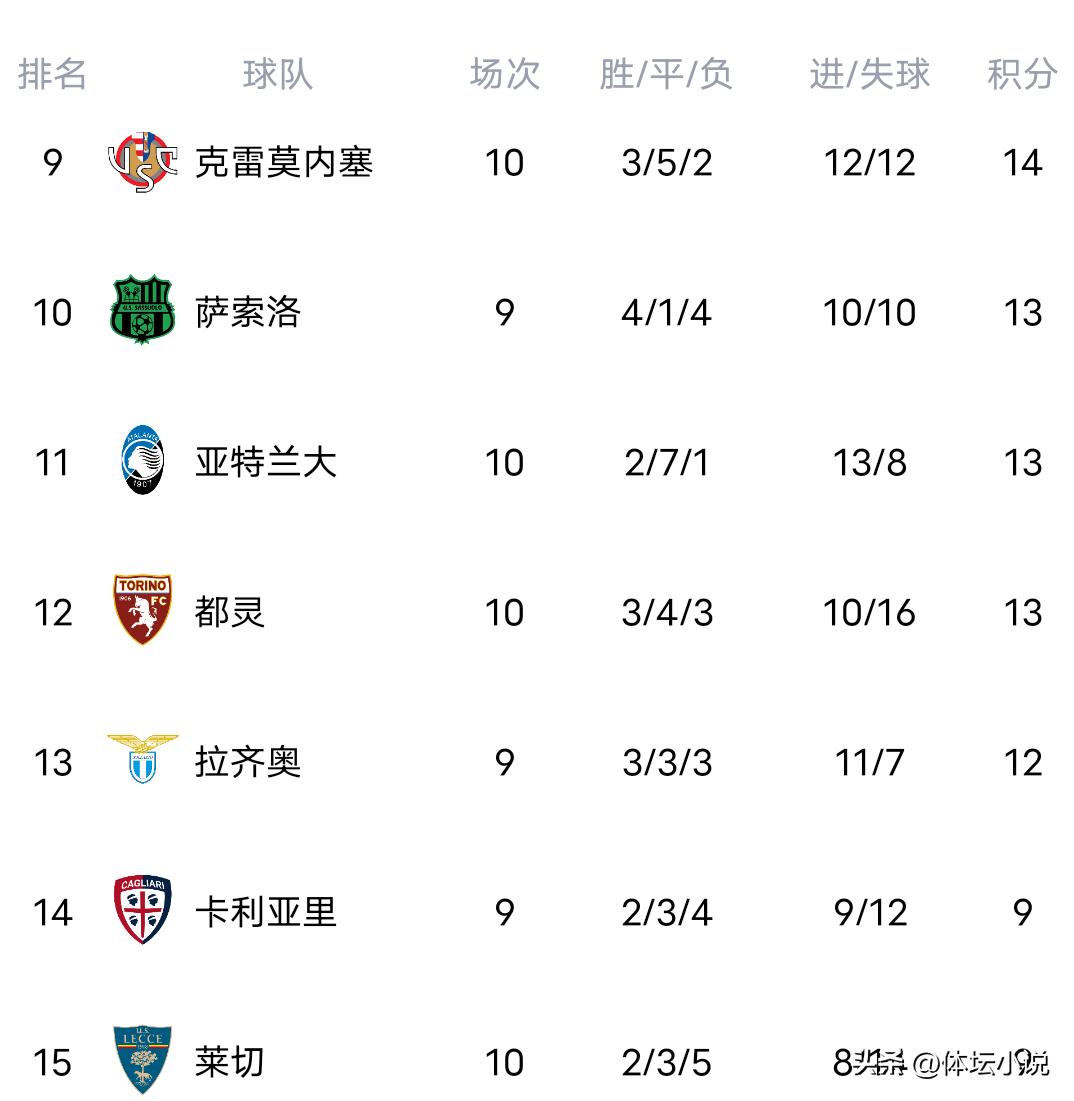
Task: Open the Atalanta club logo
Action: (142, 461)
